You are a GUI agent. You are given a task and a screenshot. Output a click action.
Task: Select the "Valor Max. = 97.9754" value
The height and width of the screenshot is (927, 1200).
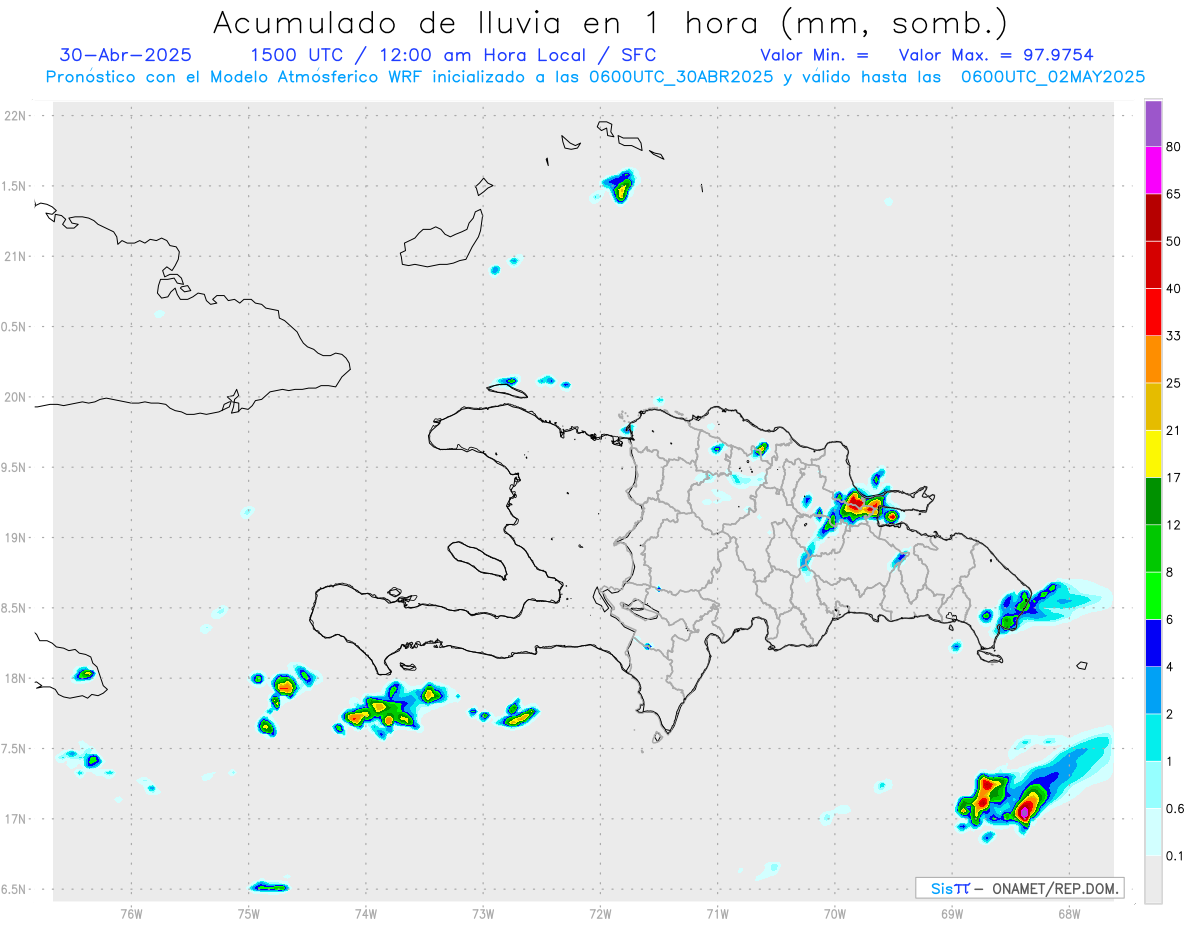click(x=997, y=55)
